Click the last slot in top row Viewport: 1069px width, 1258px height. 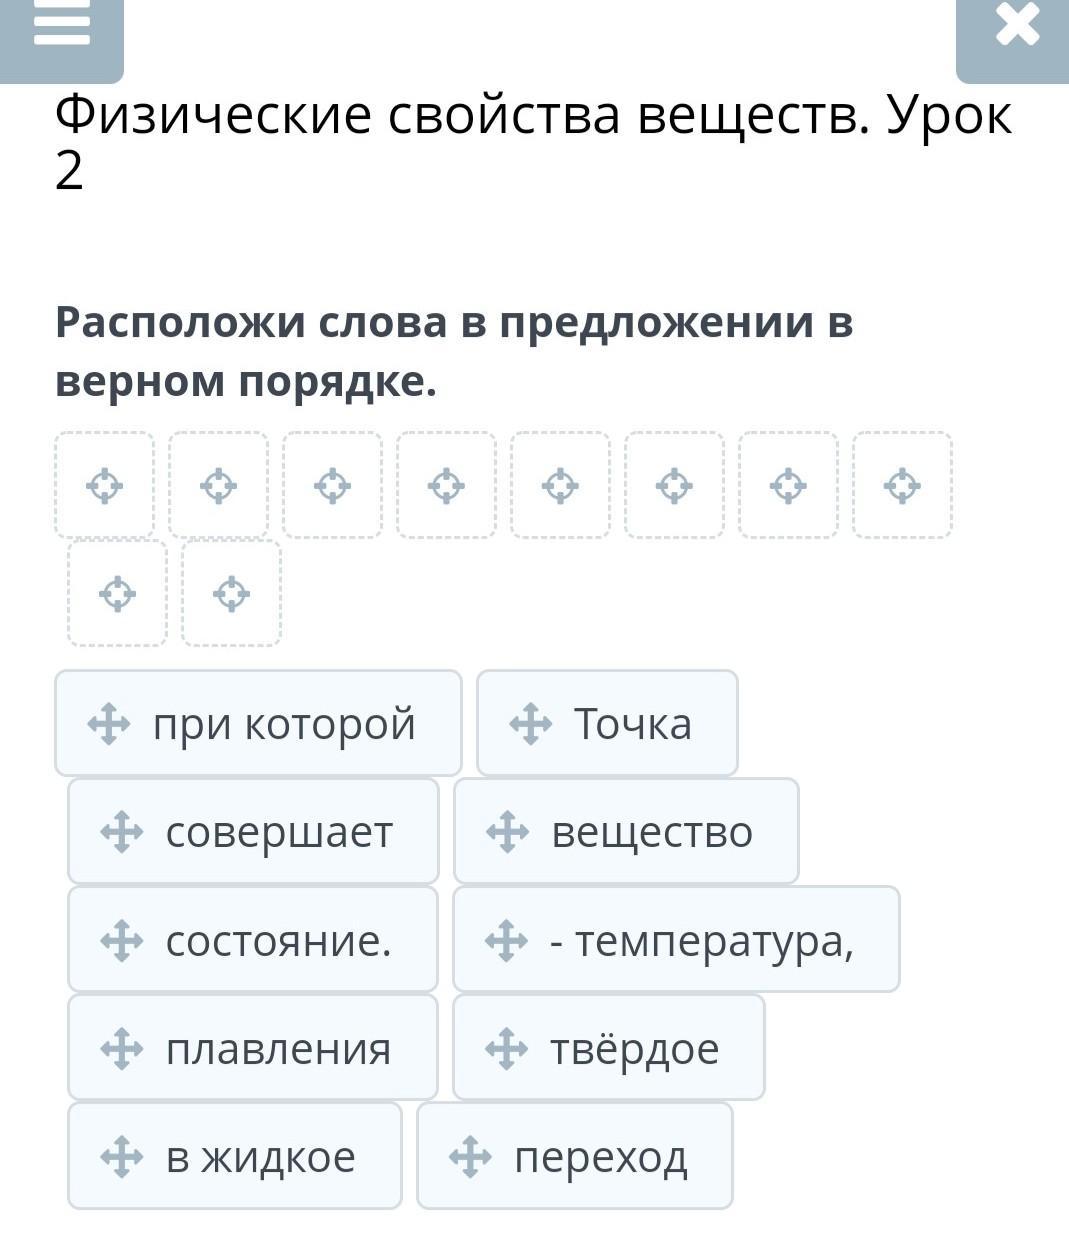tap(902, 486)
